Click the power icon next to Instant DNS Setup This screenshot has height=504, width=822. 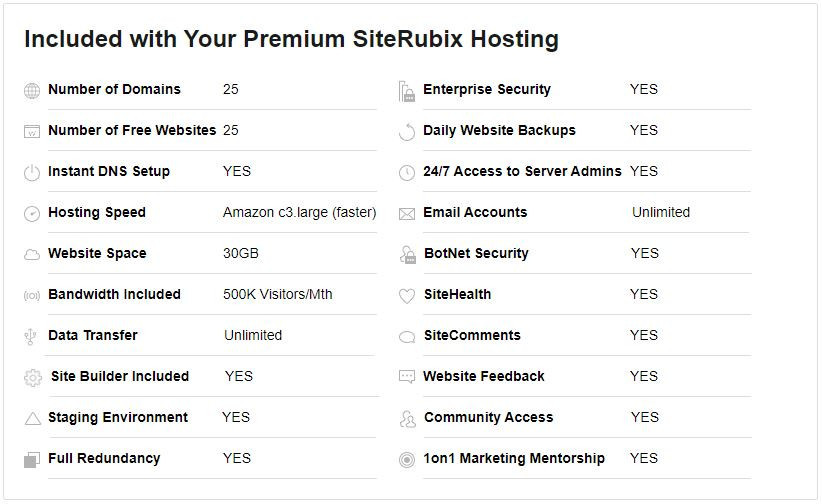click(32, 173)
